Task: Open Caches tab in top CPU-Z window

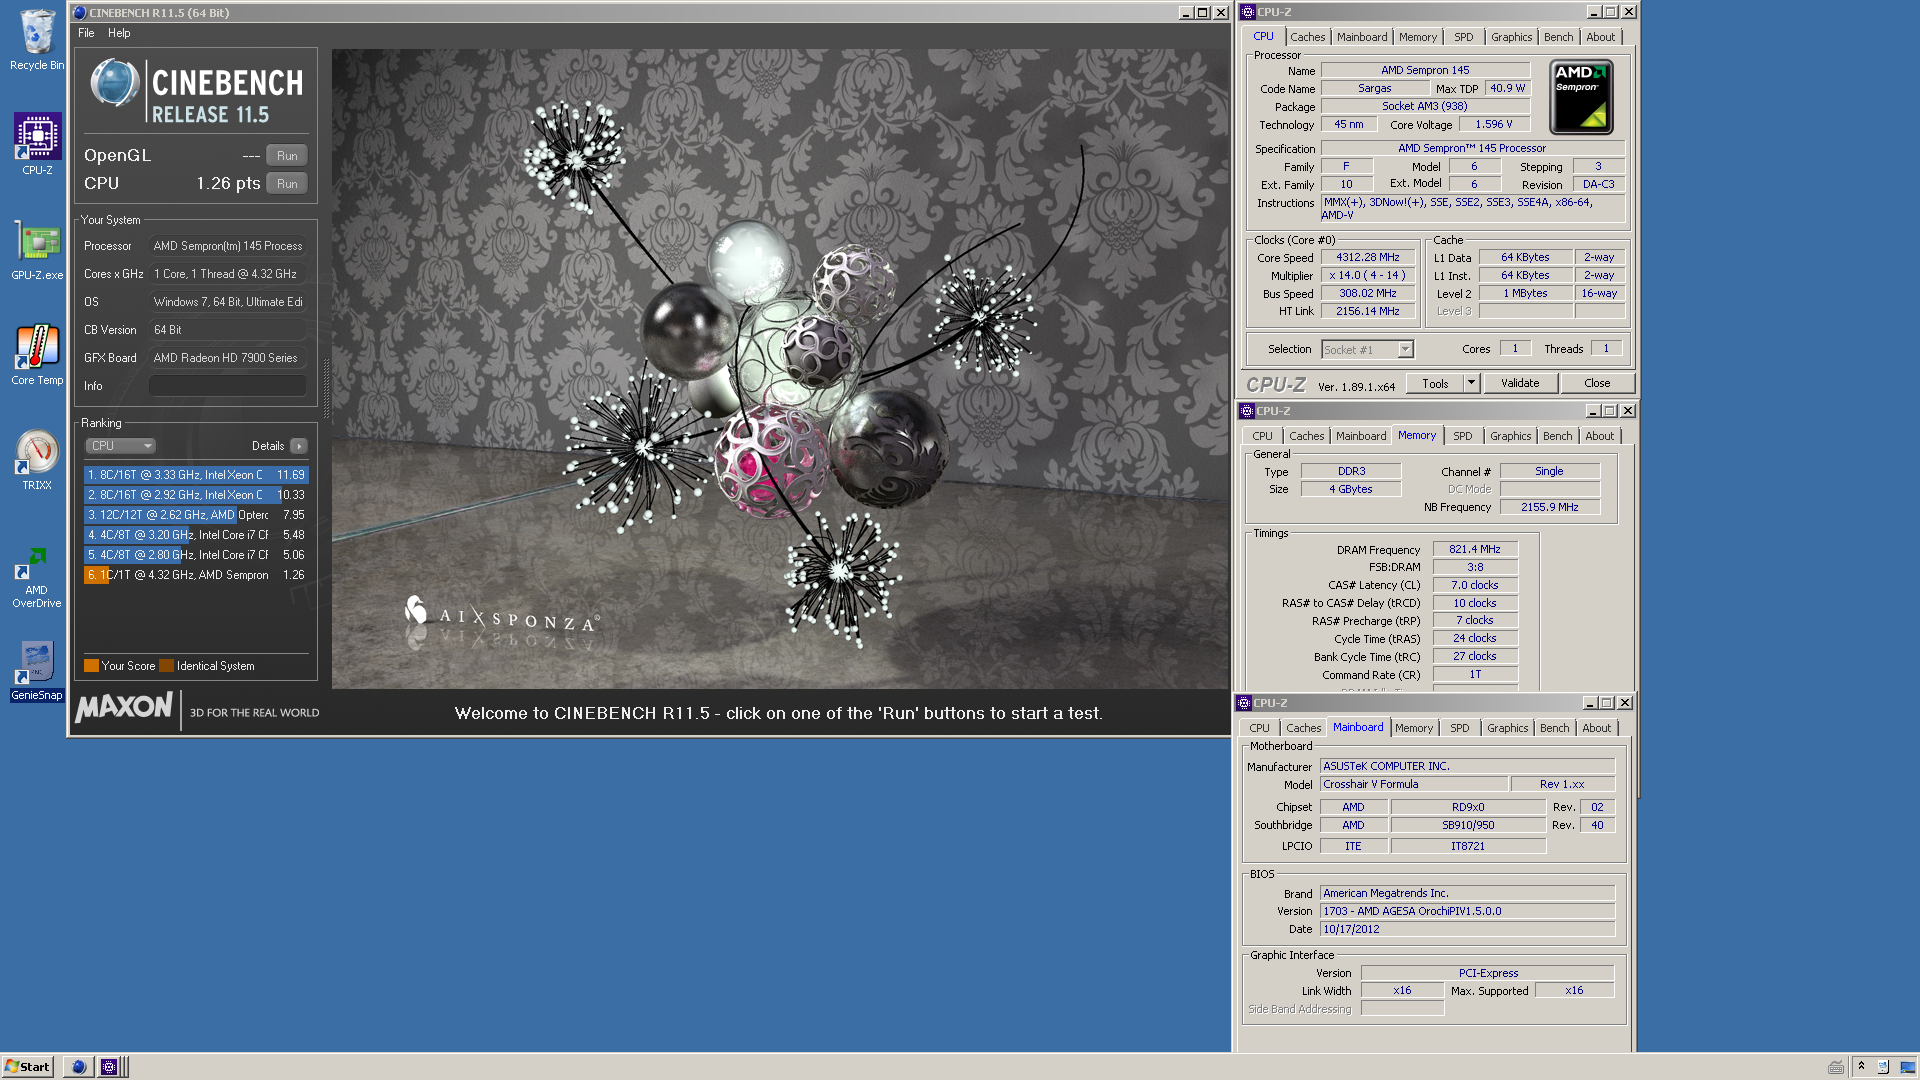Action: (x=1307, y=37)
